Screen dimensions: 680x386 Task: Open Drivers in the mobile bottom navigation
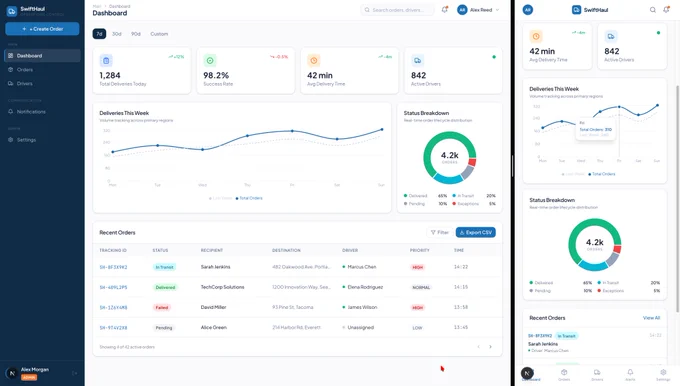pos(597,375)
